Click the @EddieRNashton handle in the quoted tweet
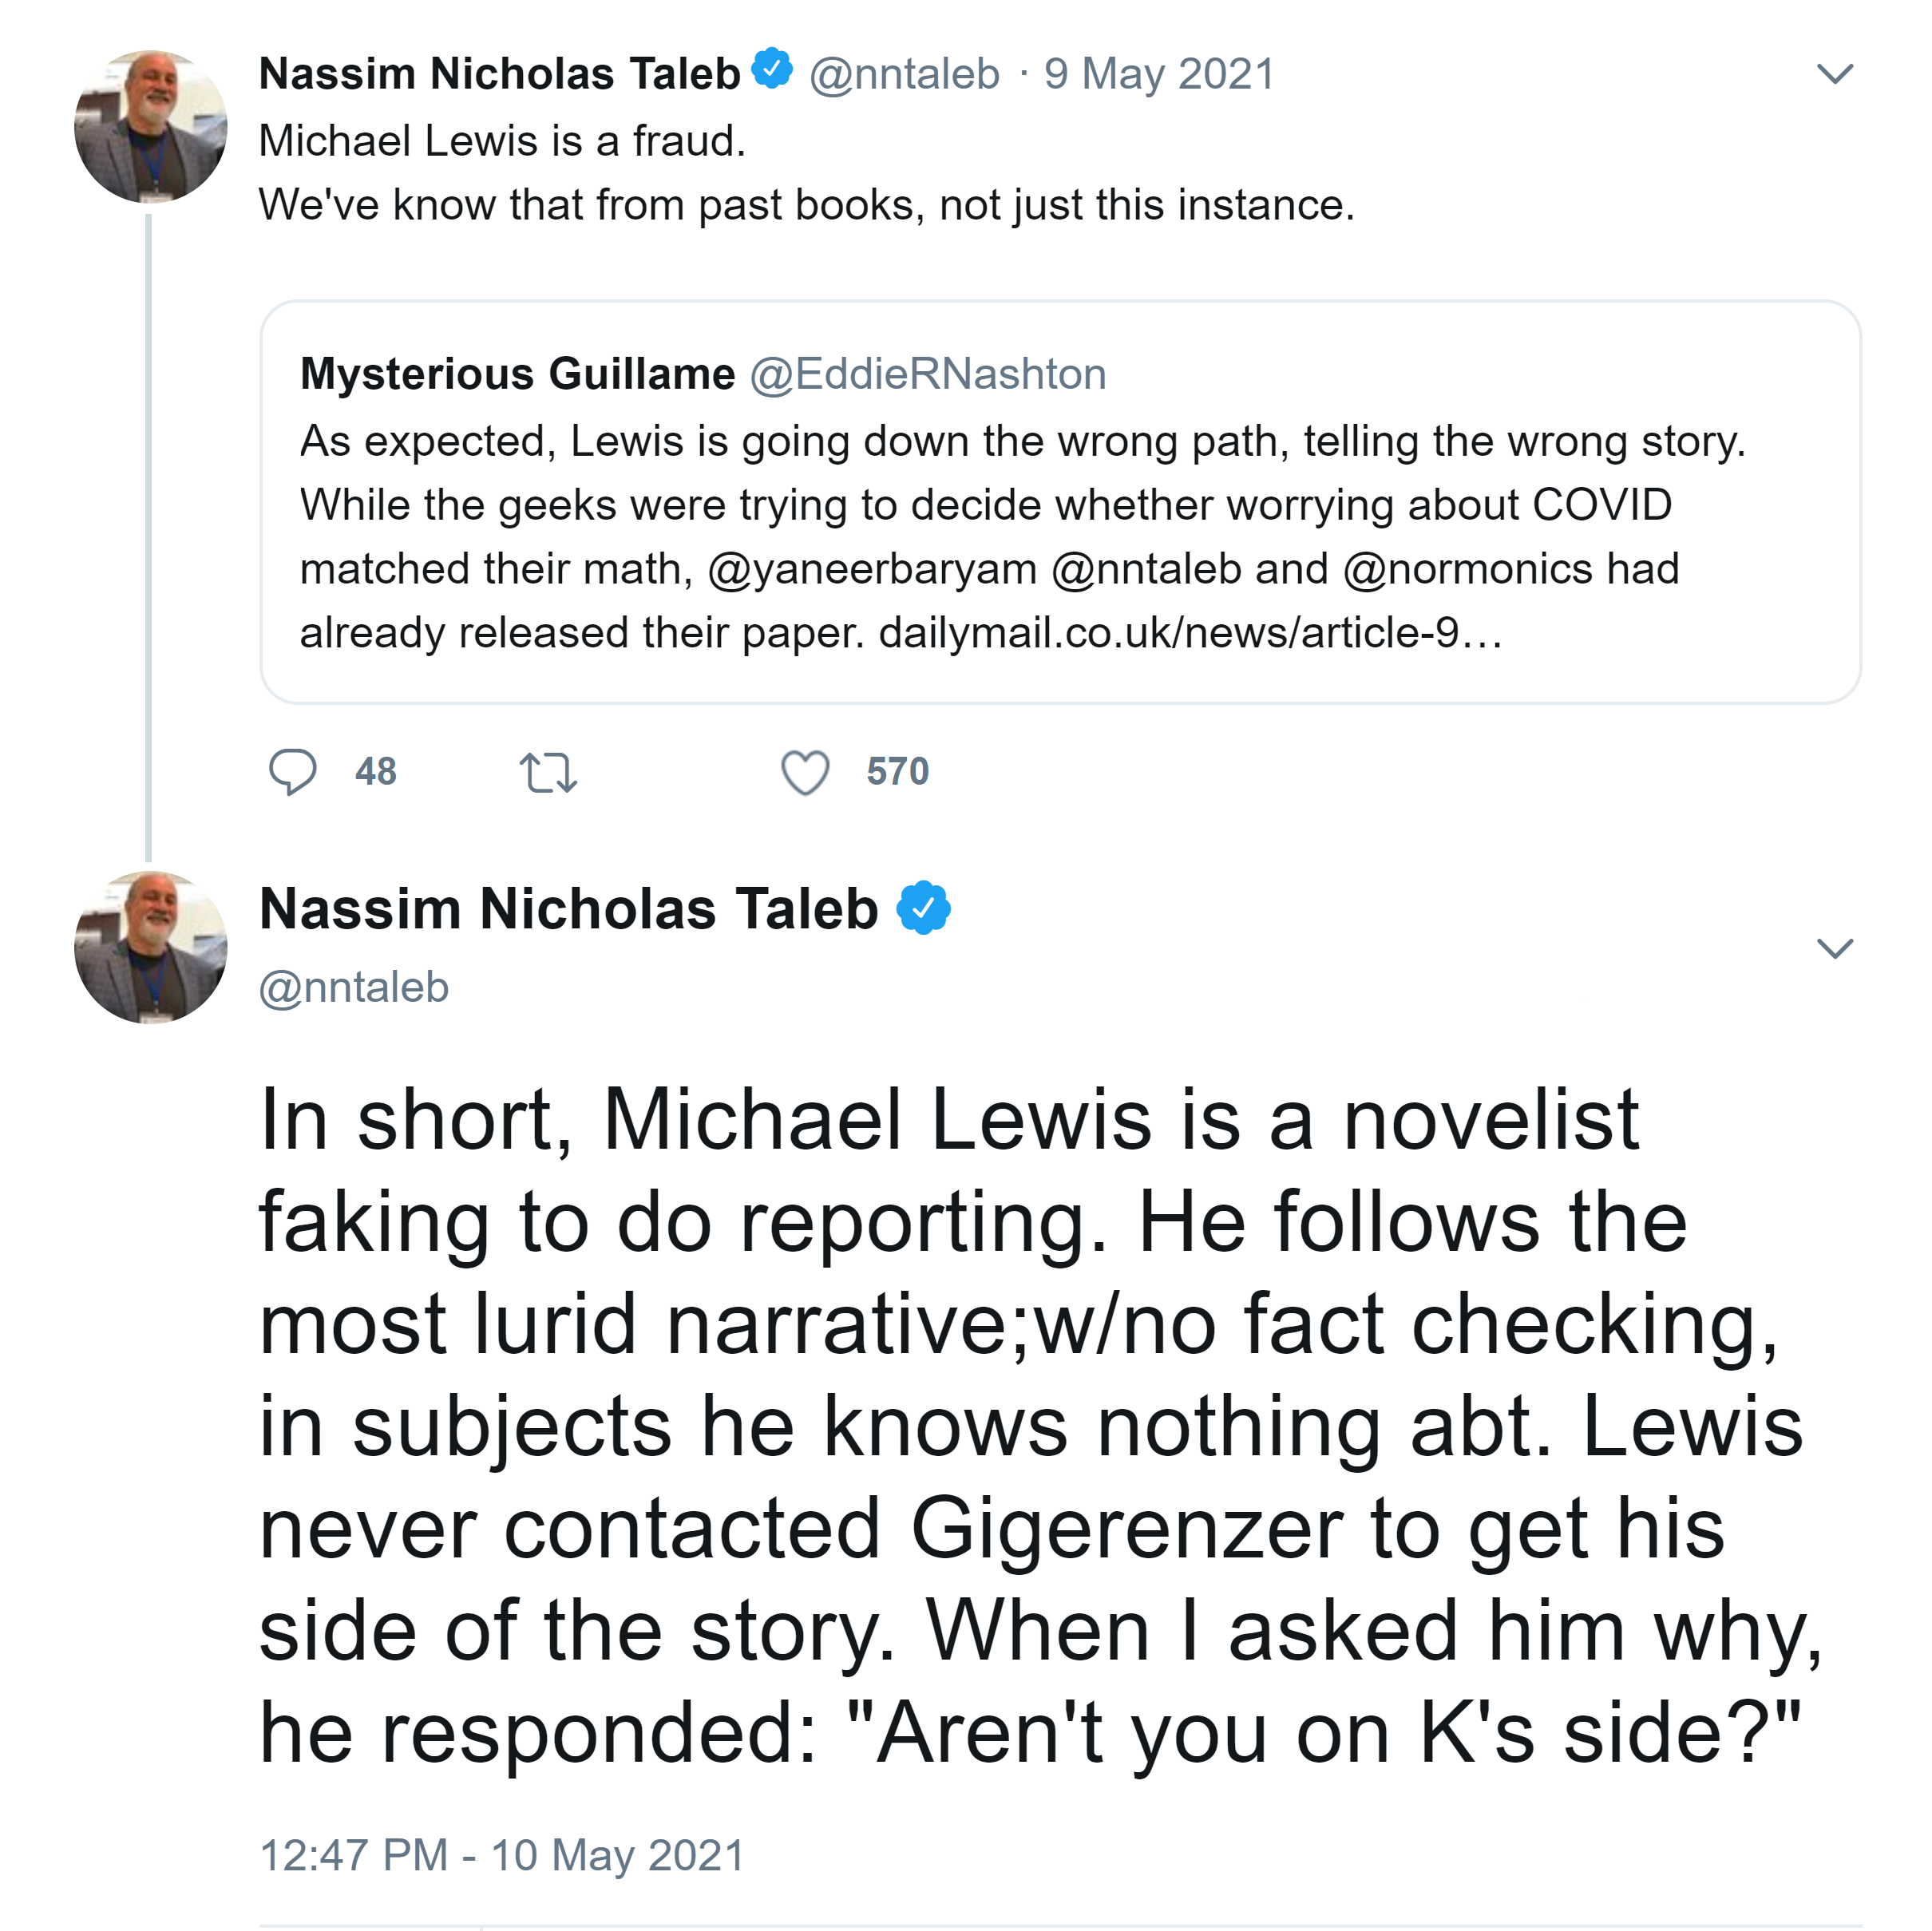Screen dimensions: 1932x1931 927,374
